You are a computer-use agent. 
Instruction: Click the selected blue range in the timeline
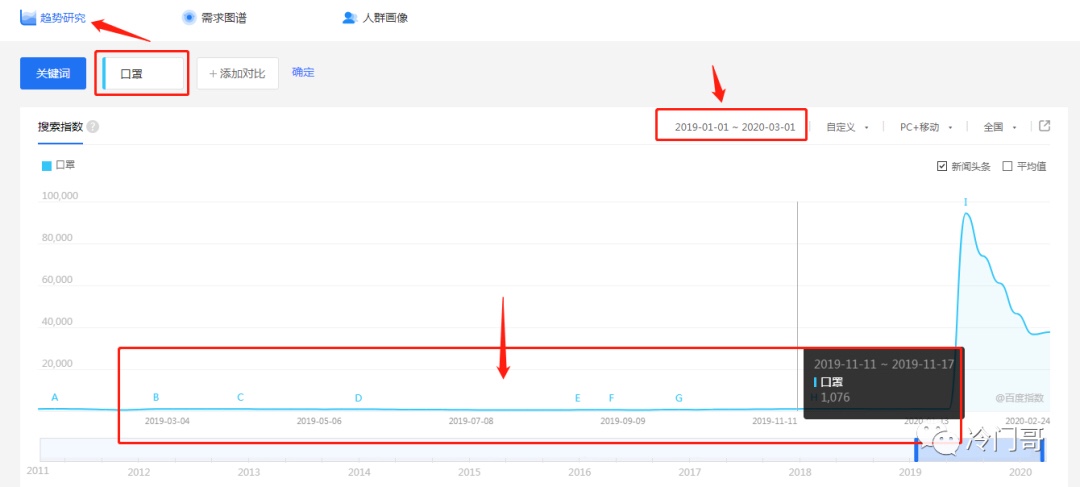pyautogui.click(x=980, y=450)
